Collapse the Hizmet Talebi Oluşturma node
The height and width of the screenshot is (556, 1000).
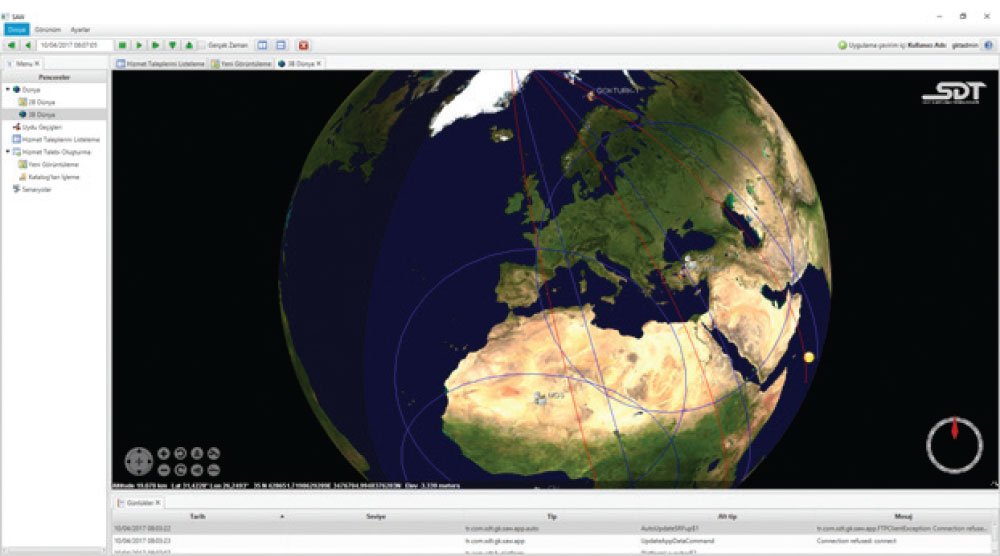click(8, 152)
